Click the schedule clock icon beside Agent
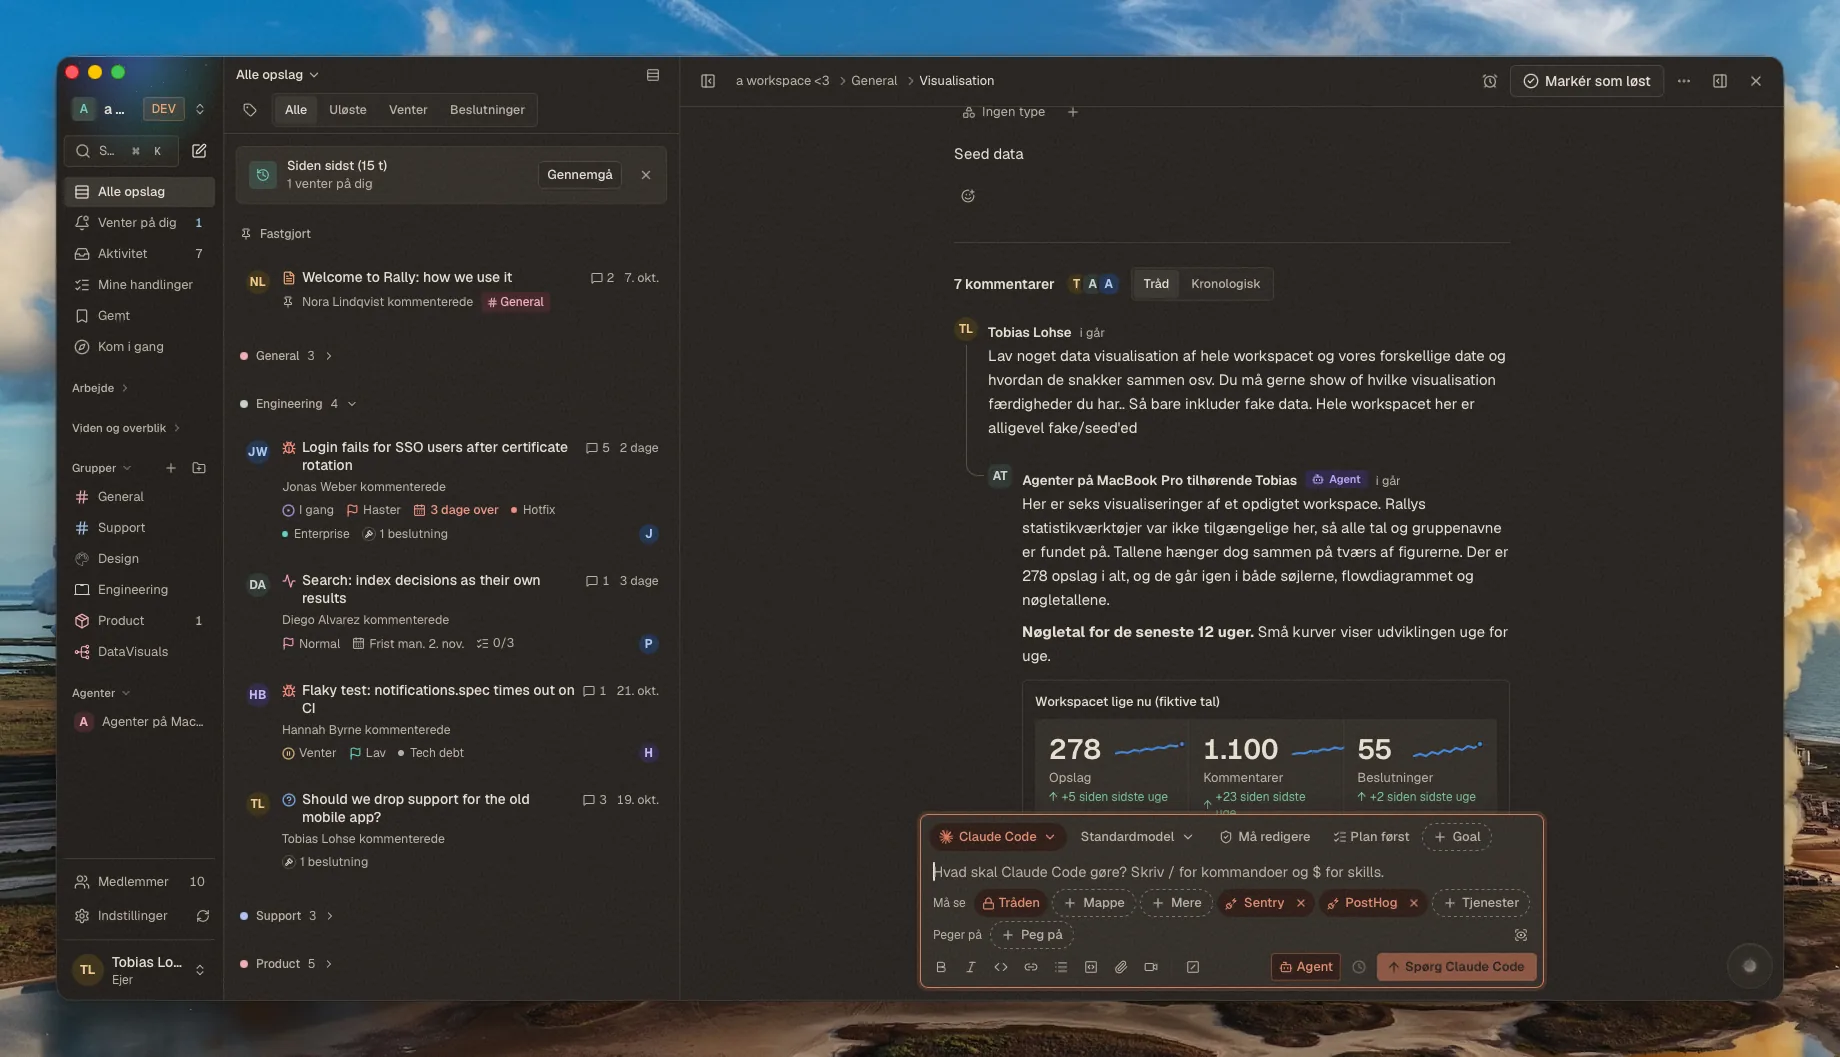The height and width of the screenshot is (1057, 1840). [1359, 967]
